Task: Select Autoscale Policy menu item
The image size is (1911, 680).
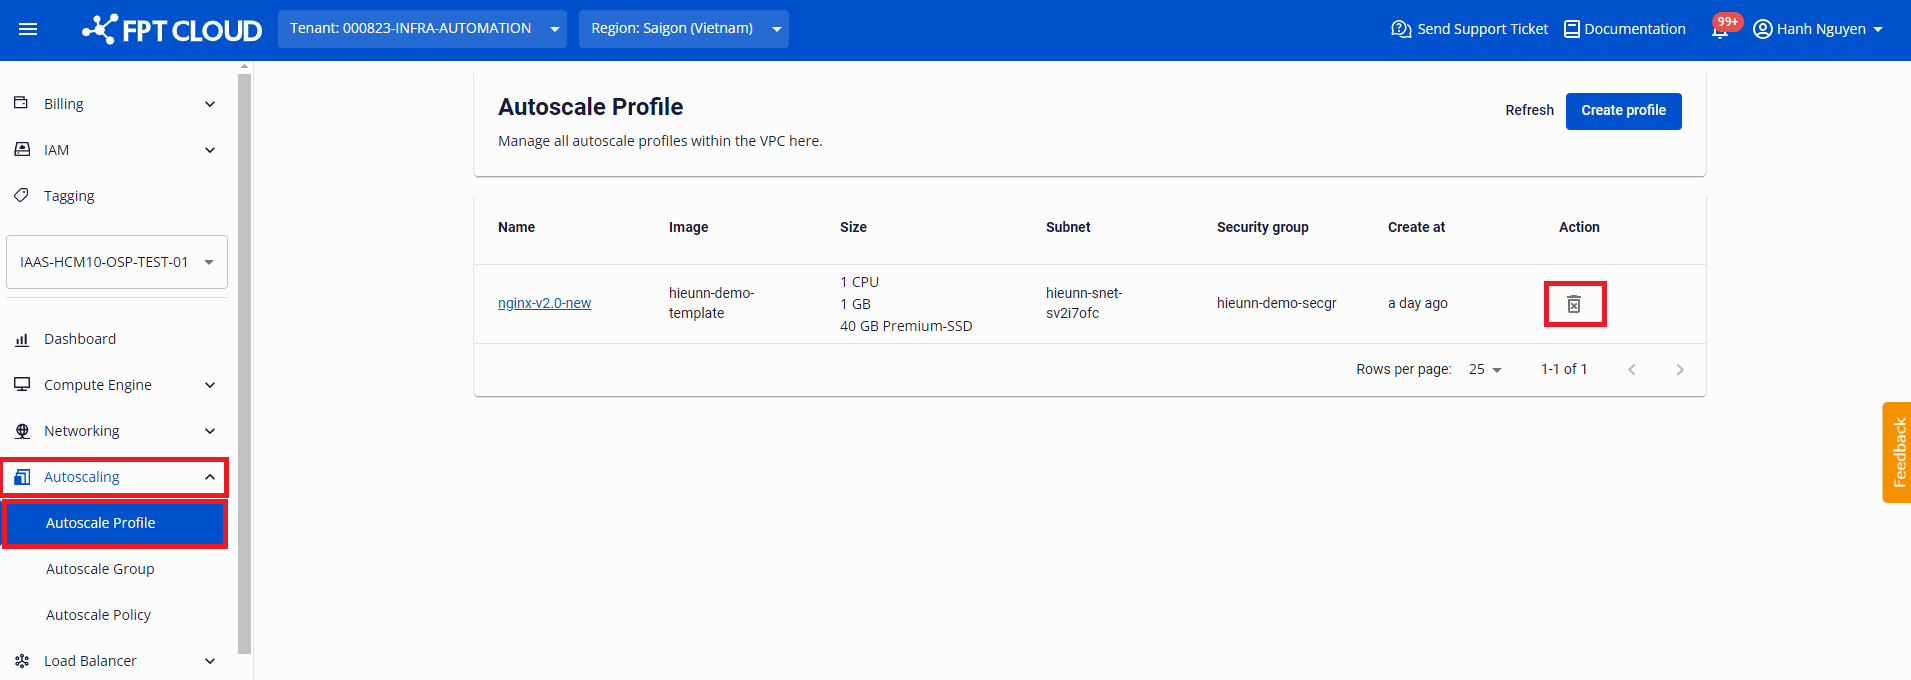Action: pos(98,615)
